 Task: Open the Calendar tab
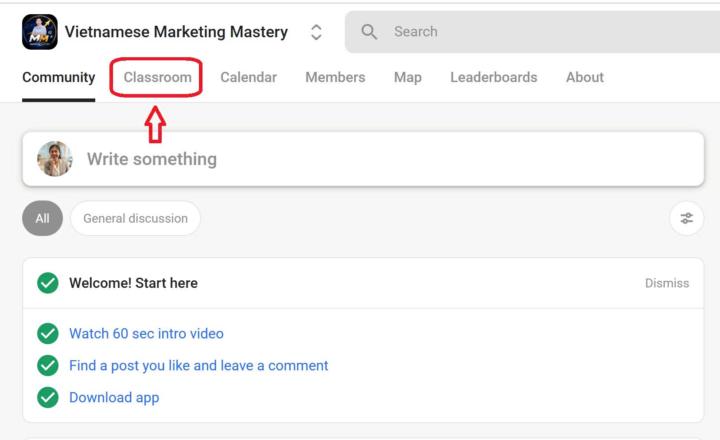[x=248, y=77]
